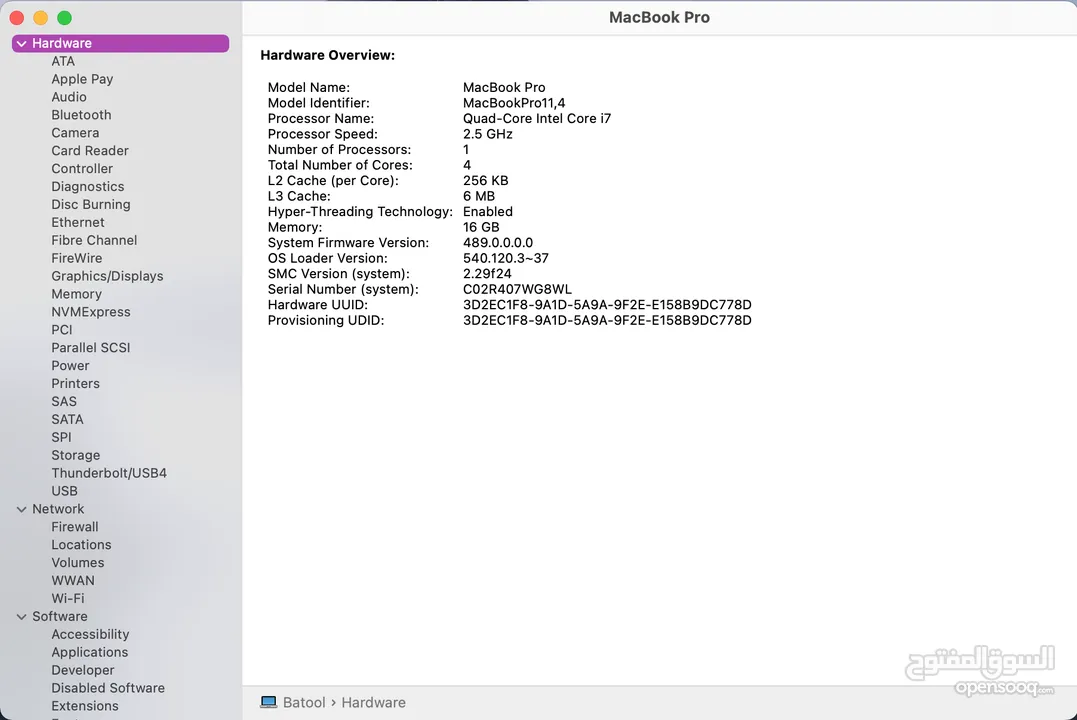Open Disc Burning in the sidebar
The height and width of the screenshot is (720, 1077).
tap(91, 204)
